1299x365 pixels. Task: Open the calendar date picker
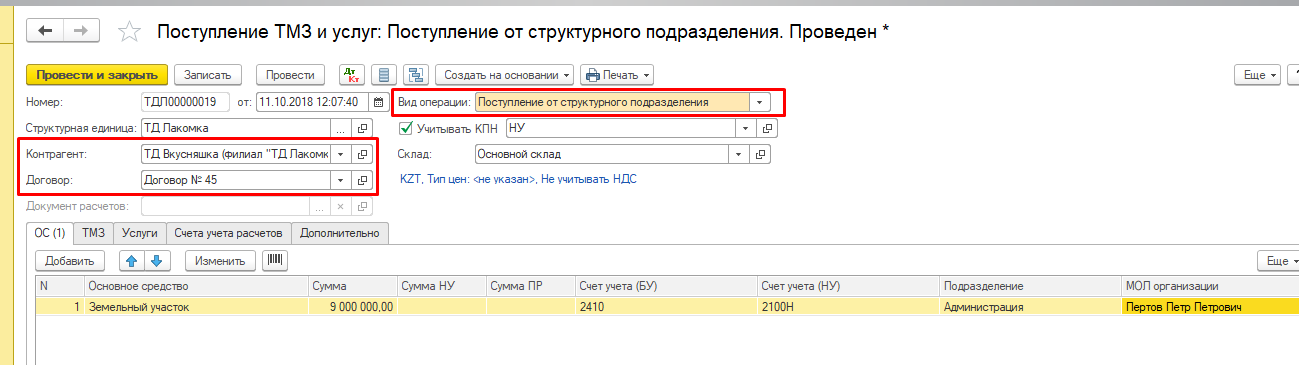378,101
